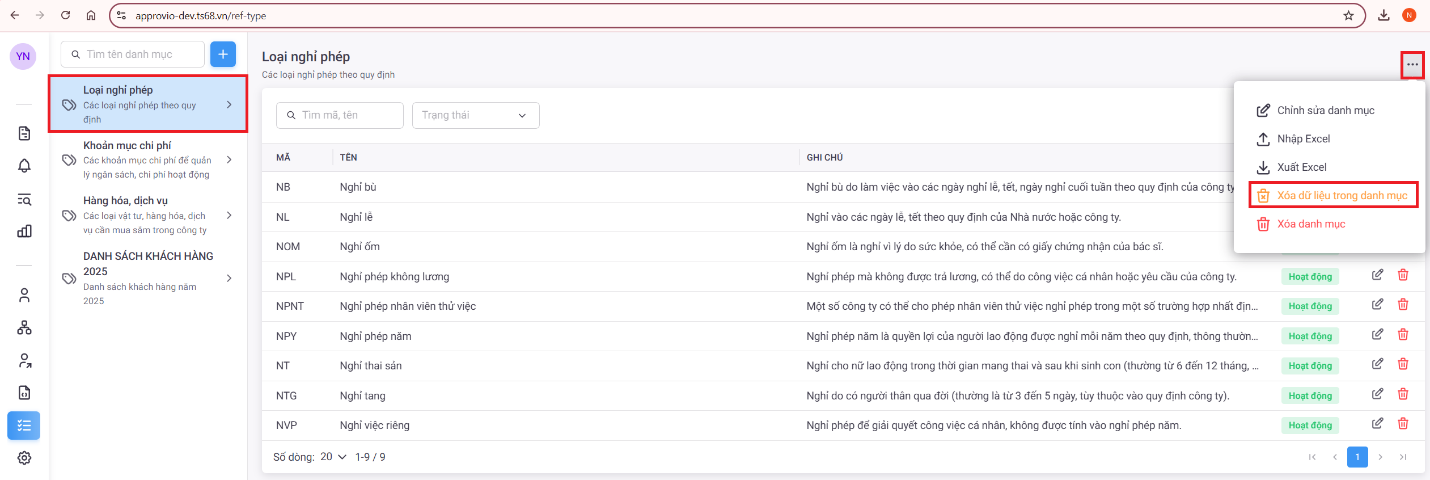Click the settings gear in sidebar
Screen dimensions: 1430x480
tap(24, 458)
